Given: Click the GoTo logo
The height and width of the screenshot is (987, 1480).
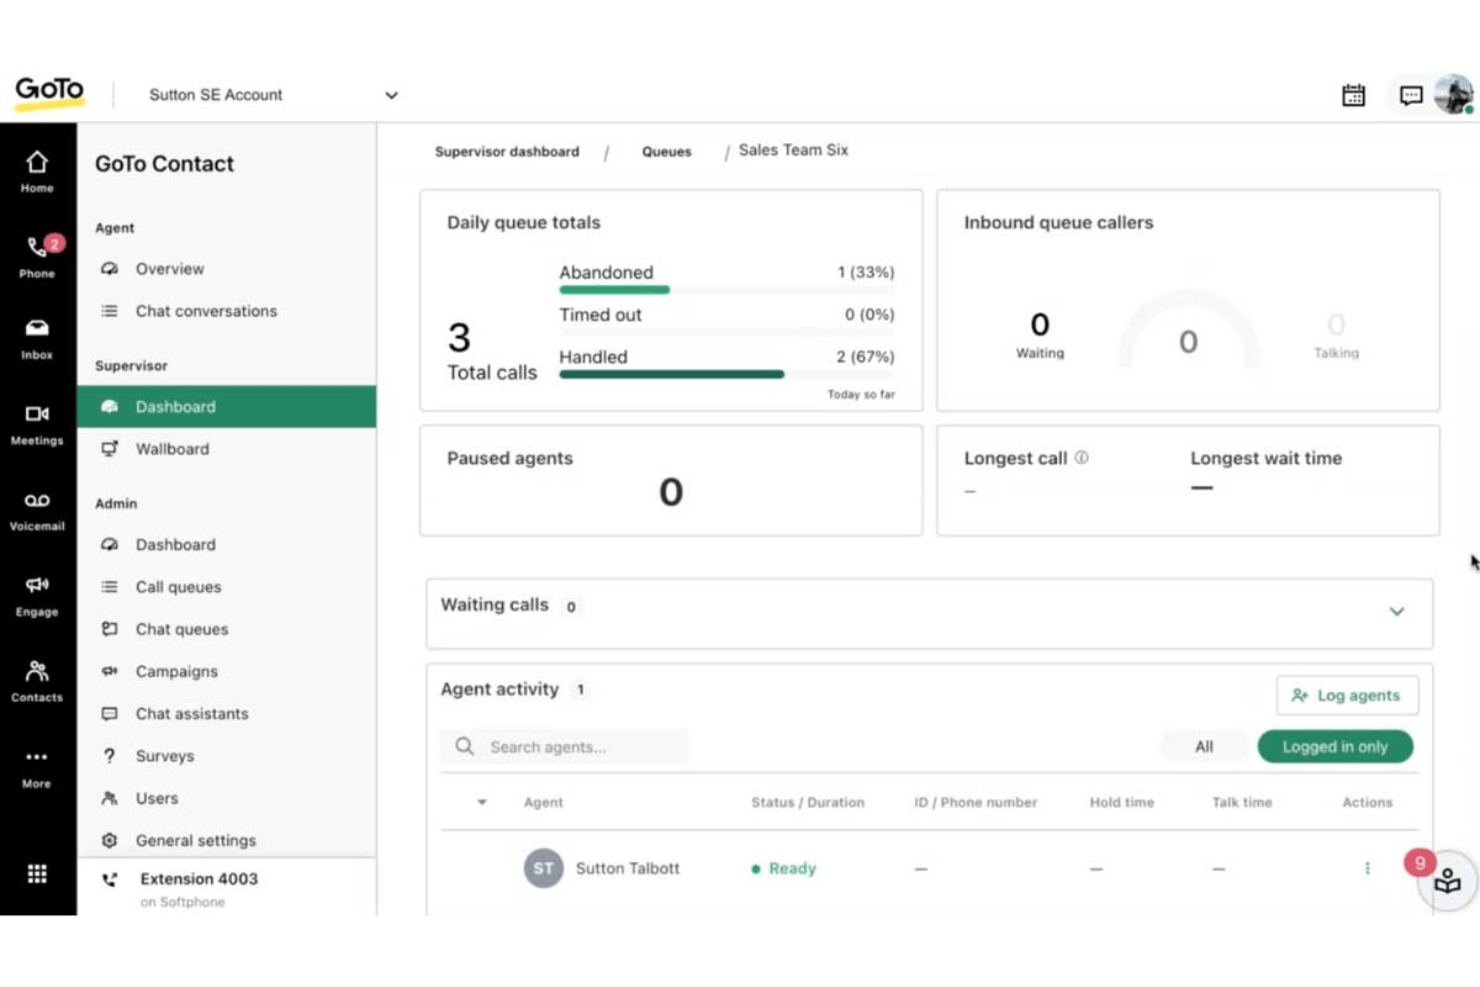Looking at the screenshot, I should click(49, 92).
